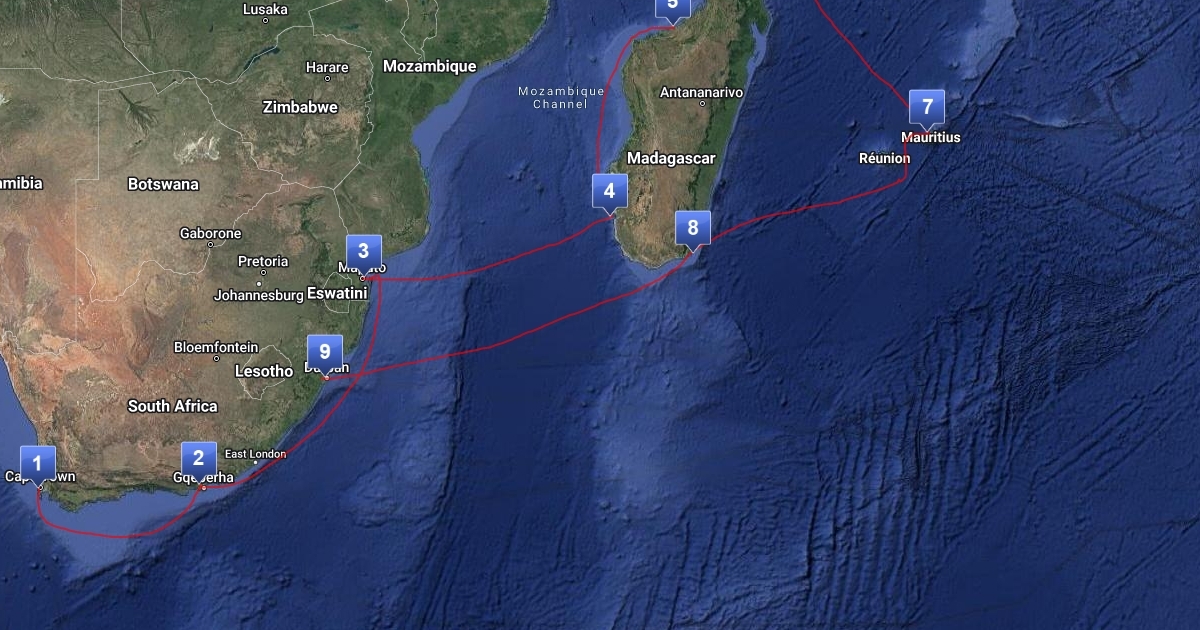Open marker 3 near Maputo
Screen dimensions: 1200x630
(x=363, y=252)
